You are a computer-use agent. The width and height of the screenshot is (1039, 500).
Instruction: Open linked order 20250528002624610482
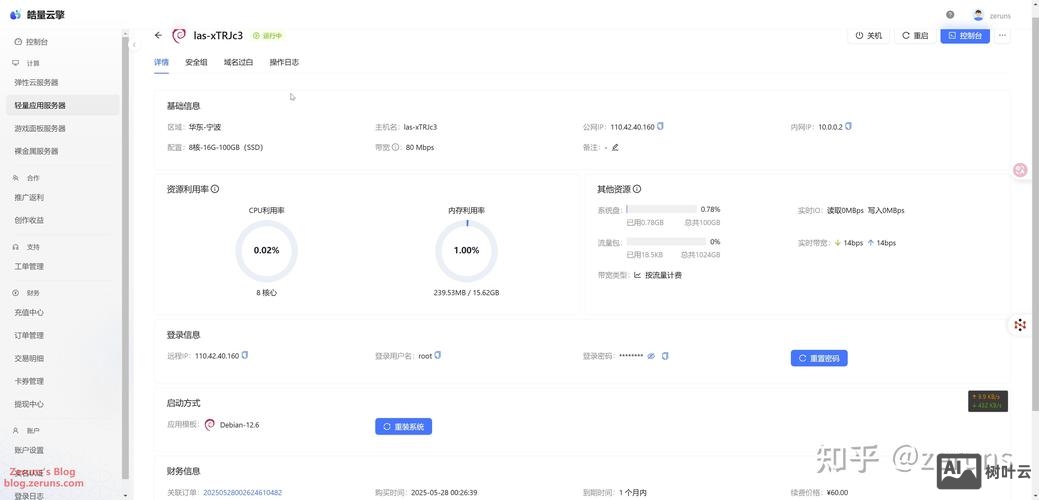tap(243, 492)
